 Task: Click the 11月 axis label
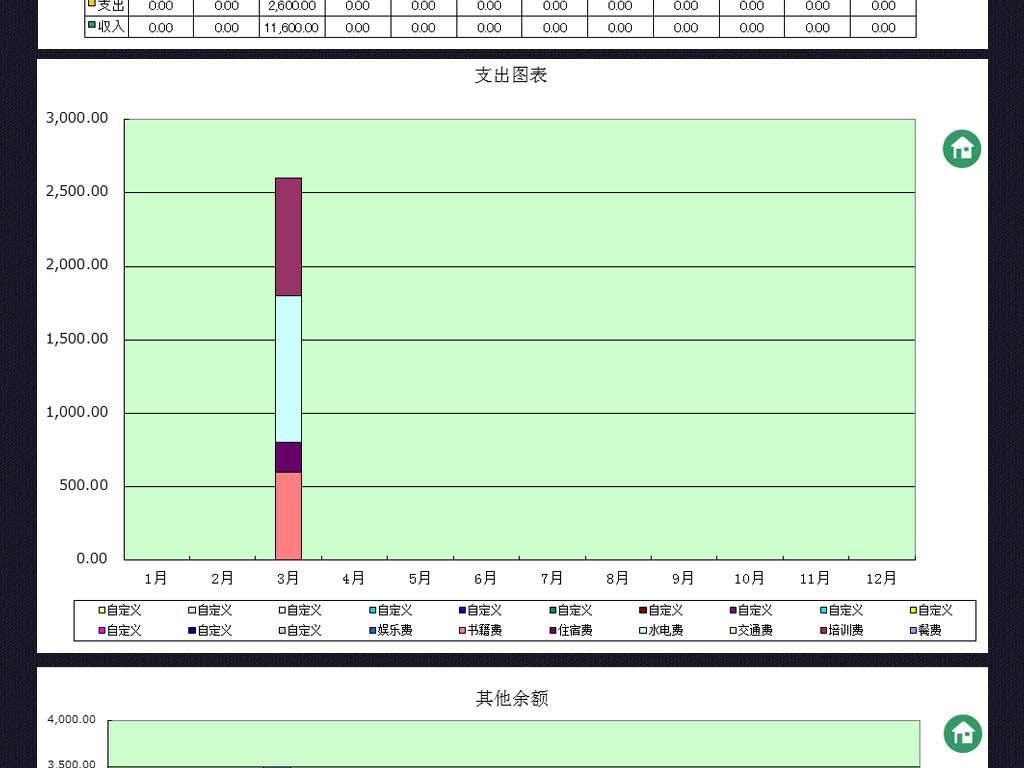tap(815, 578)
